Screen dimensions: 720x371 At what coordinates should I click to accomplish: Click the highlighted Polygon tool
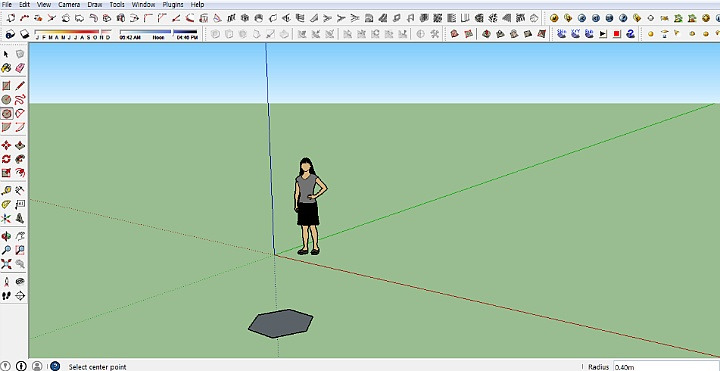(6, 113)
